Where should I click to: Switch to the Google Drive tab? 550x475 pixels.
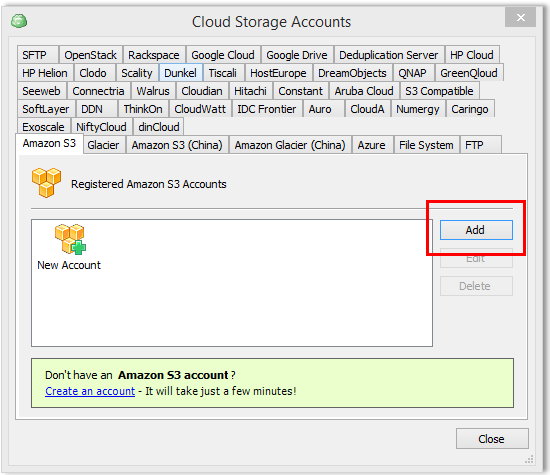point(297,55)
